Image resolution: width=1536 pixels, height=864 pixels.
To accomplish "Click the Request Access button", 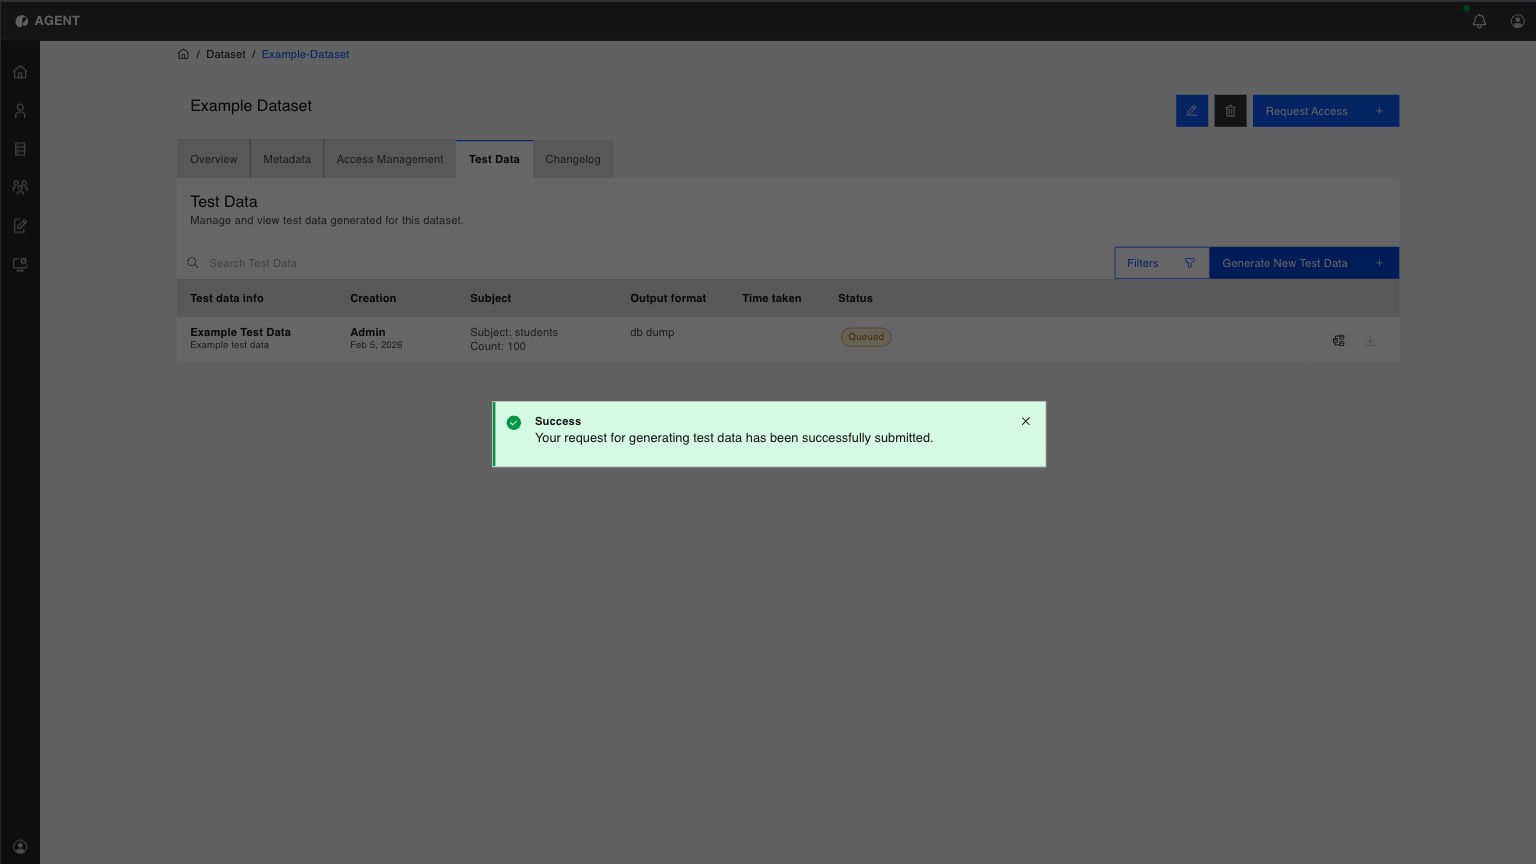I will [1326, 111].
